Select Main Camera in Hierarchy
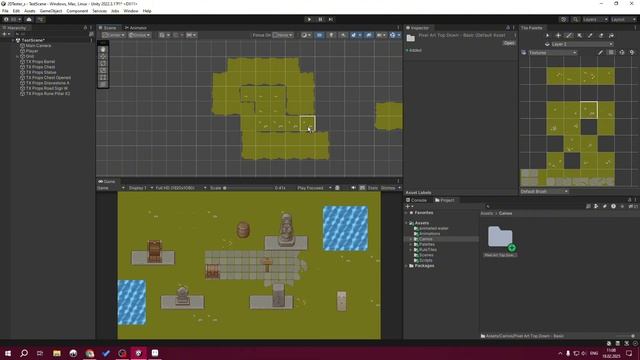Viewport: 640px width, 360px height. [x=38, y=46]
